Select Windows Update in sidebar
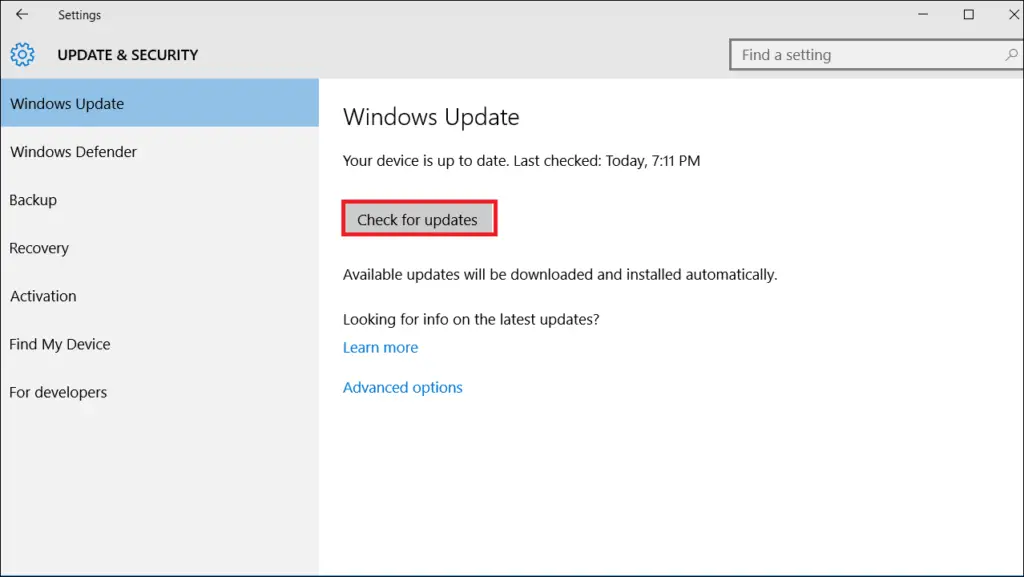This screenshot has width=1024, height=577. pyautogui.click(x=160, y=103)
